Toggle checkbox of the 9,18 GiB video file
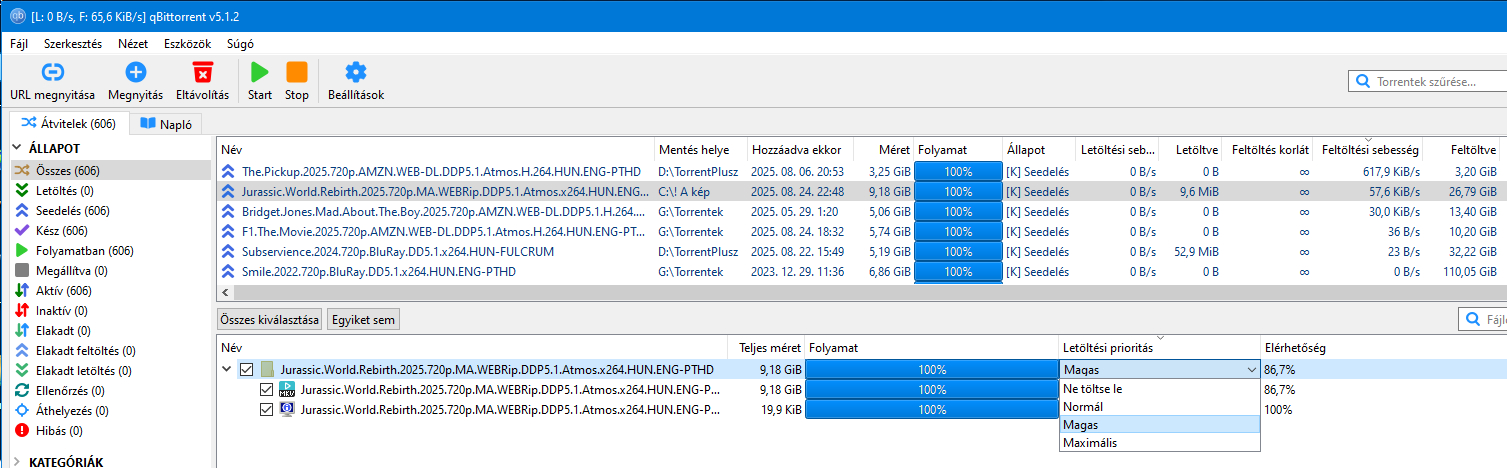This screenshot has height=468, width=1507. [x=266, y=389]
